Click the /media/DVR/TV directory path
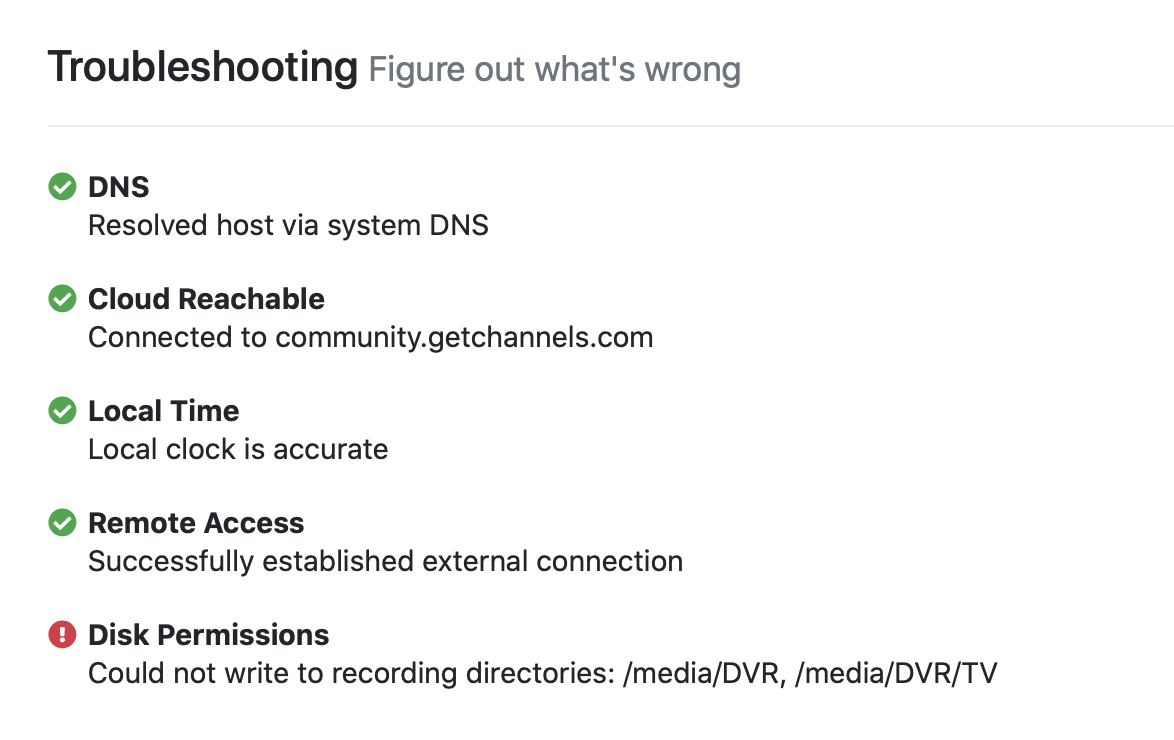Viewport: 1174px width, 740px height. click(x=896, y=673)
